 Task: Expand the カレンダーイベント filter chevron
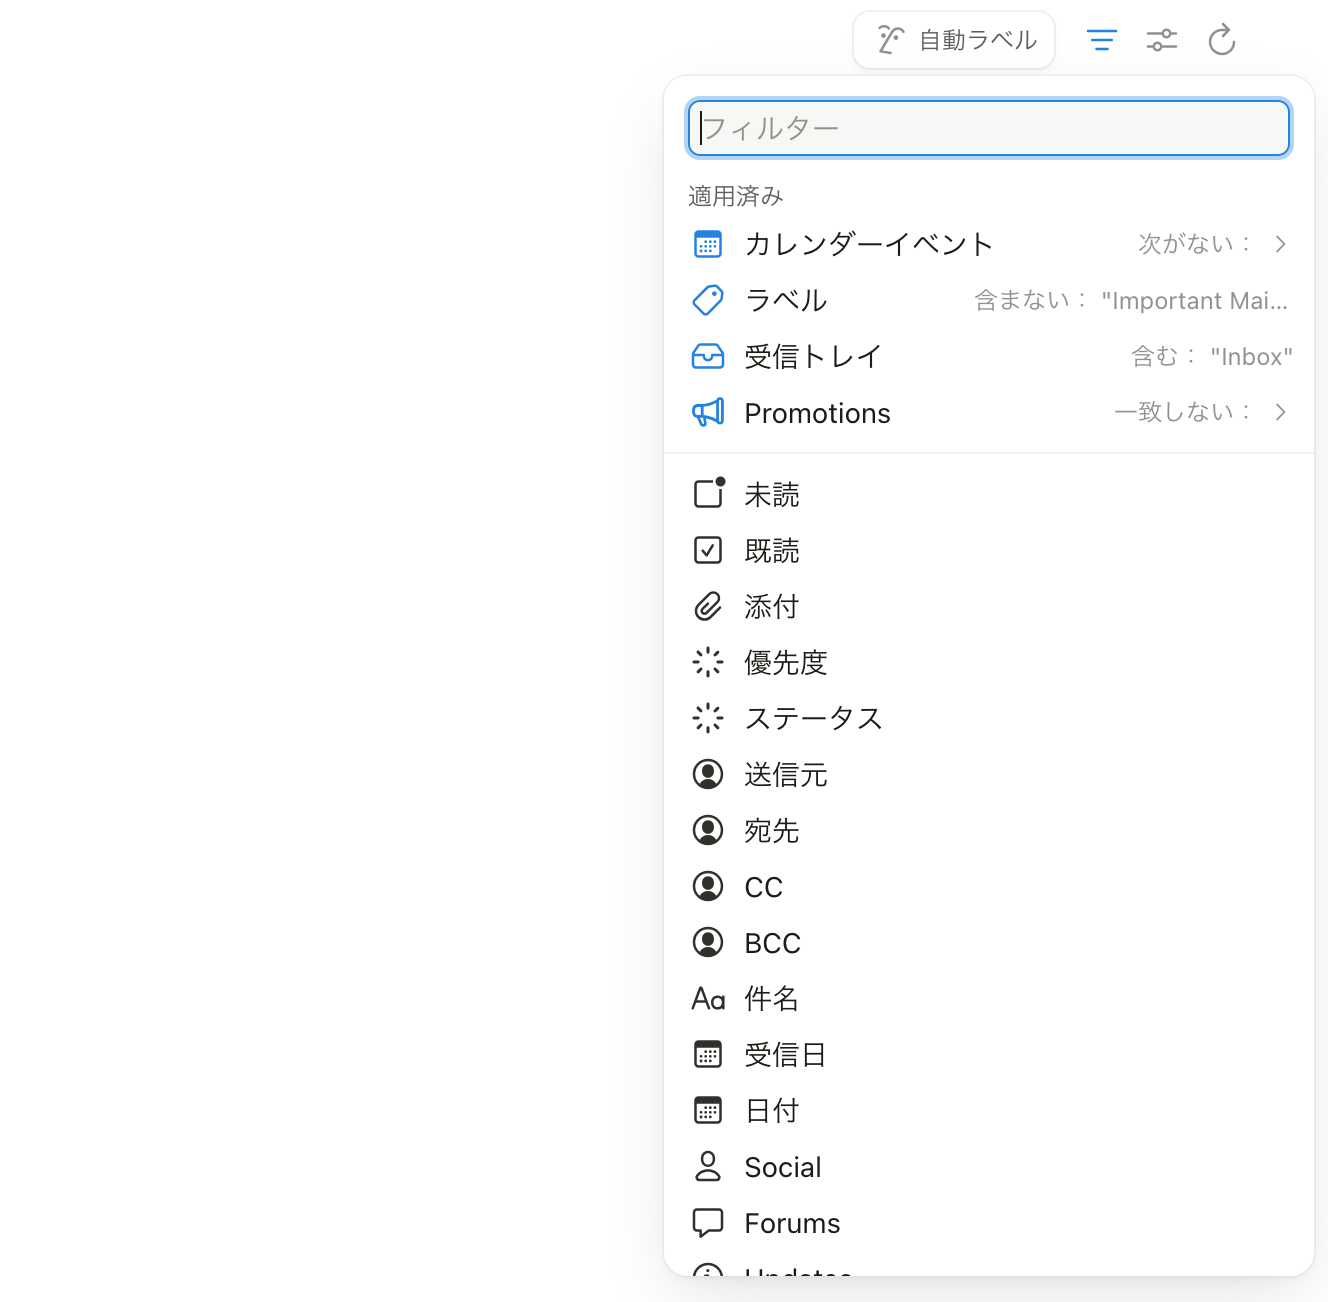pyautogui.click(x=1280, y=244)
